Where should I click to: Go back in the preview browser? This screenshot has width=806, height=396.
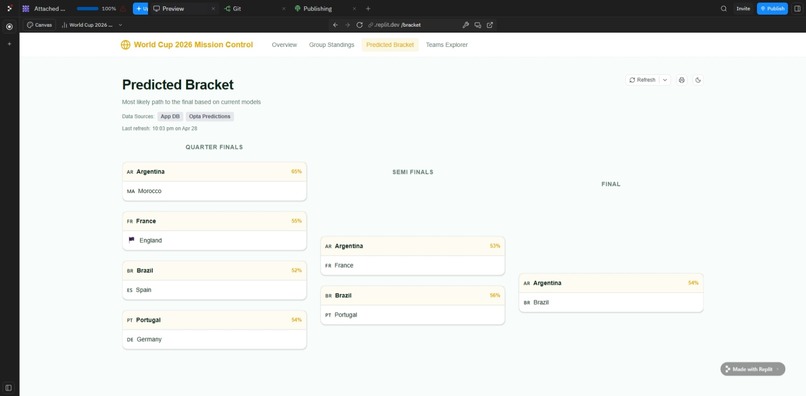click(335, 25)
